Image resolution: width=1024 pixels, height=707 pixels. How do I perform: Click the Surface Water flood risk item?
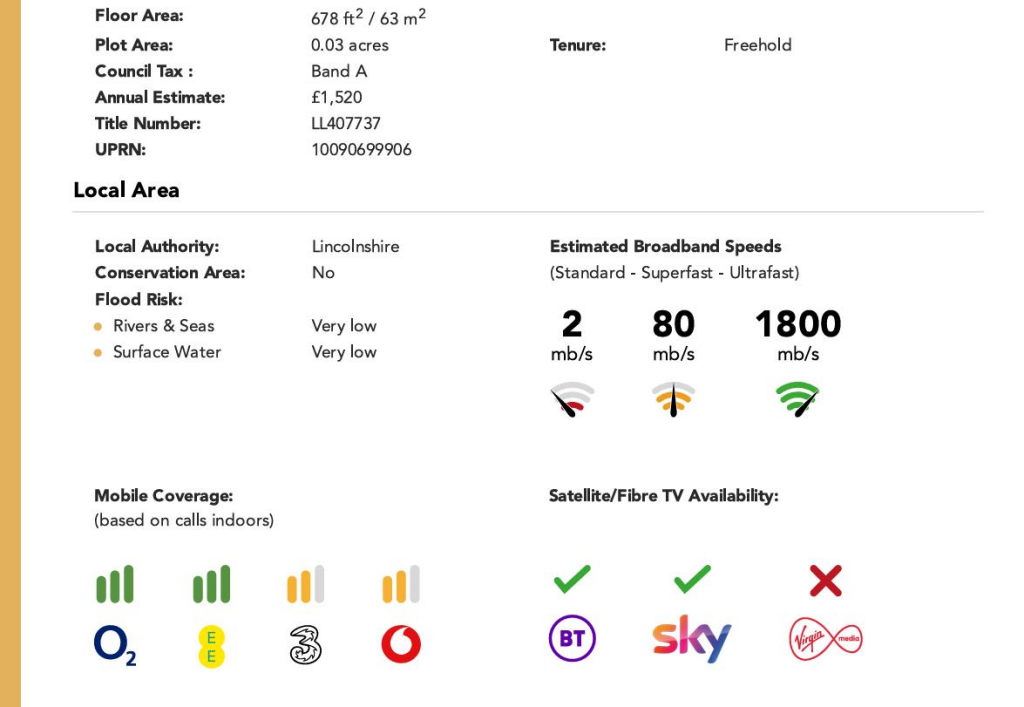pyautogui.click(x=166, y=352)
